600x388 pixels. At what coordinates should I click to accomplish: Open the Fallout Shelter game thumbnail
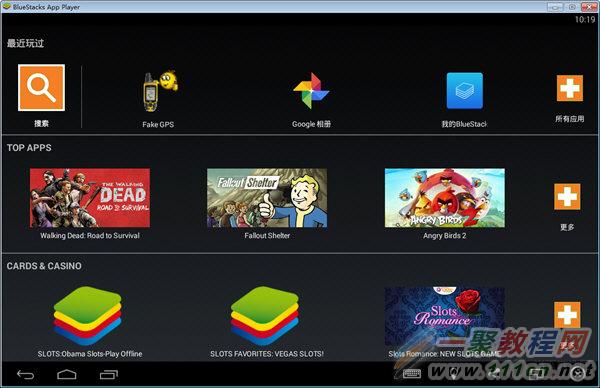tap(267, 198)
